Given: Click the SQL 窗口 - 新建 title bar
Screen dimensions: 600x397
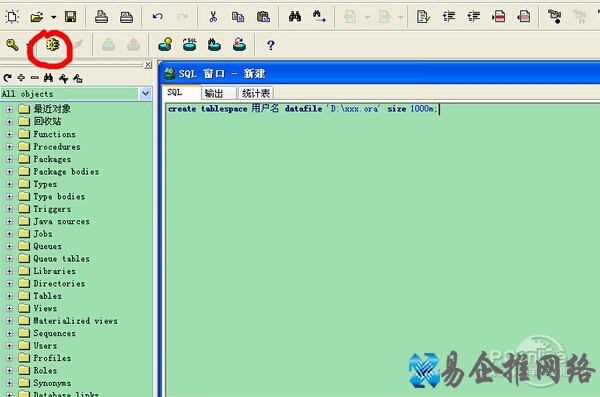Looking at the screenshot, I should pyautogui.click(x=379, y=73).
